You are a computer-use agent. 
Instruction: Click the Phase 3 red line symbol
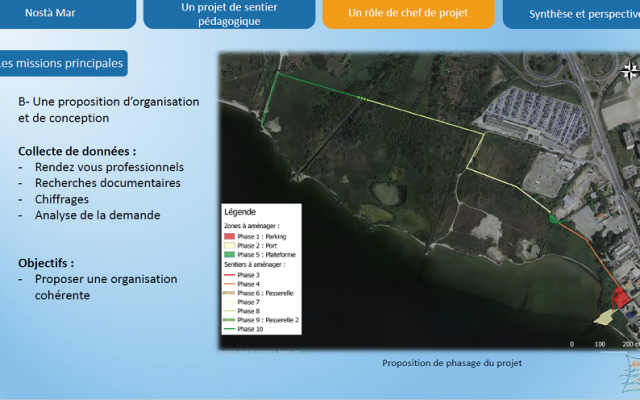[229, 274]
